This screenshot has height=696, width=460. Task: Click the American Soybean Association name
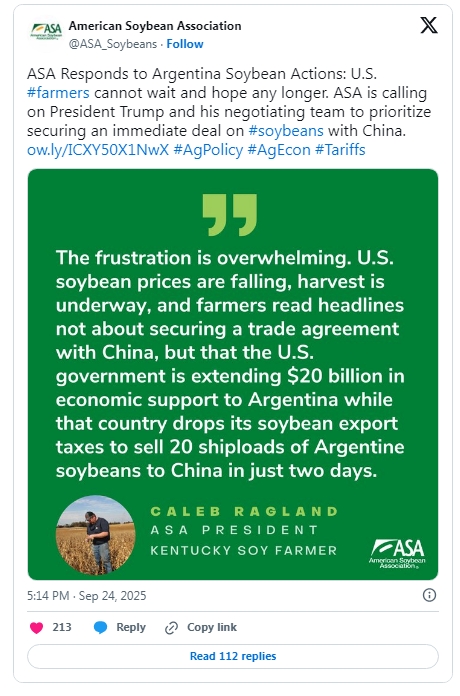(155, 26)
